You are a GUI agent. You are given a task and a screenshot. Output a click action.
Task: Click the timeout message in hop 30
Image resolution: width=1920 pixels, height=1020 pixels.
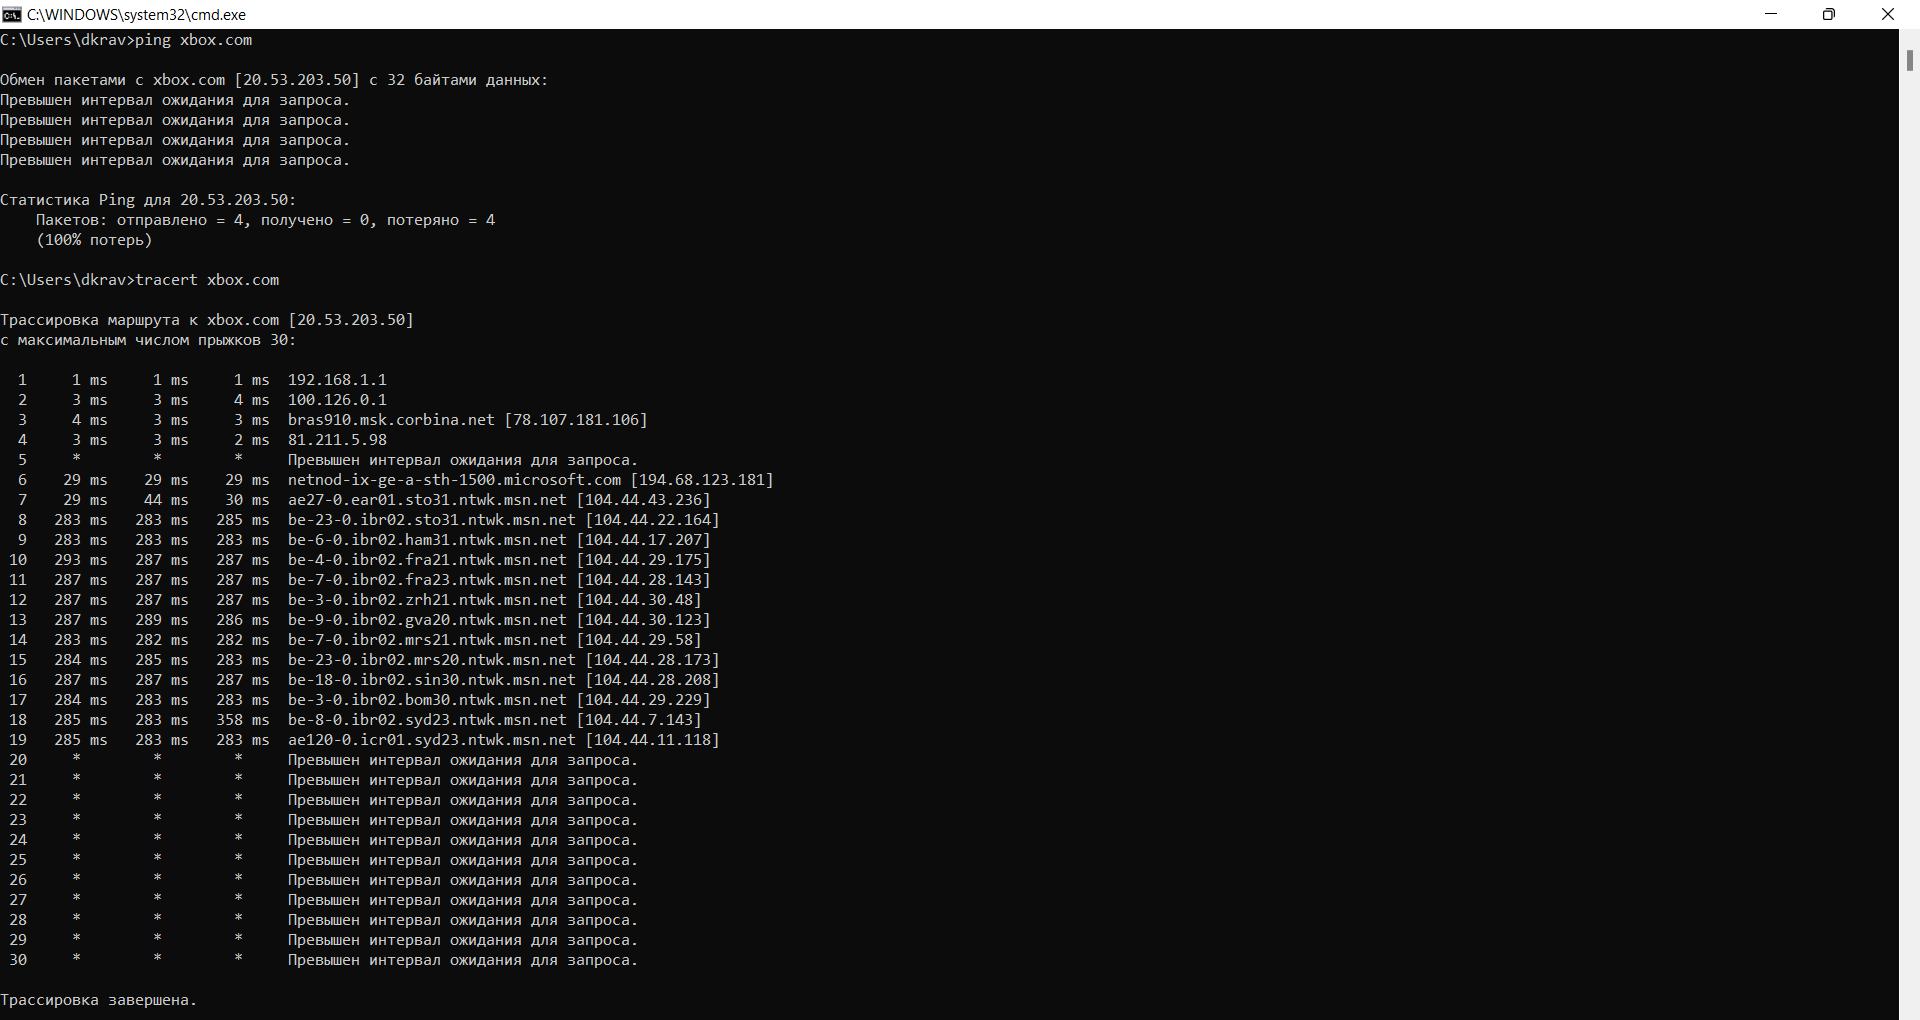point(463,960)
